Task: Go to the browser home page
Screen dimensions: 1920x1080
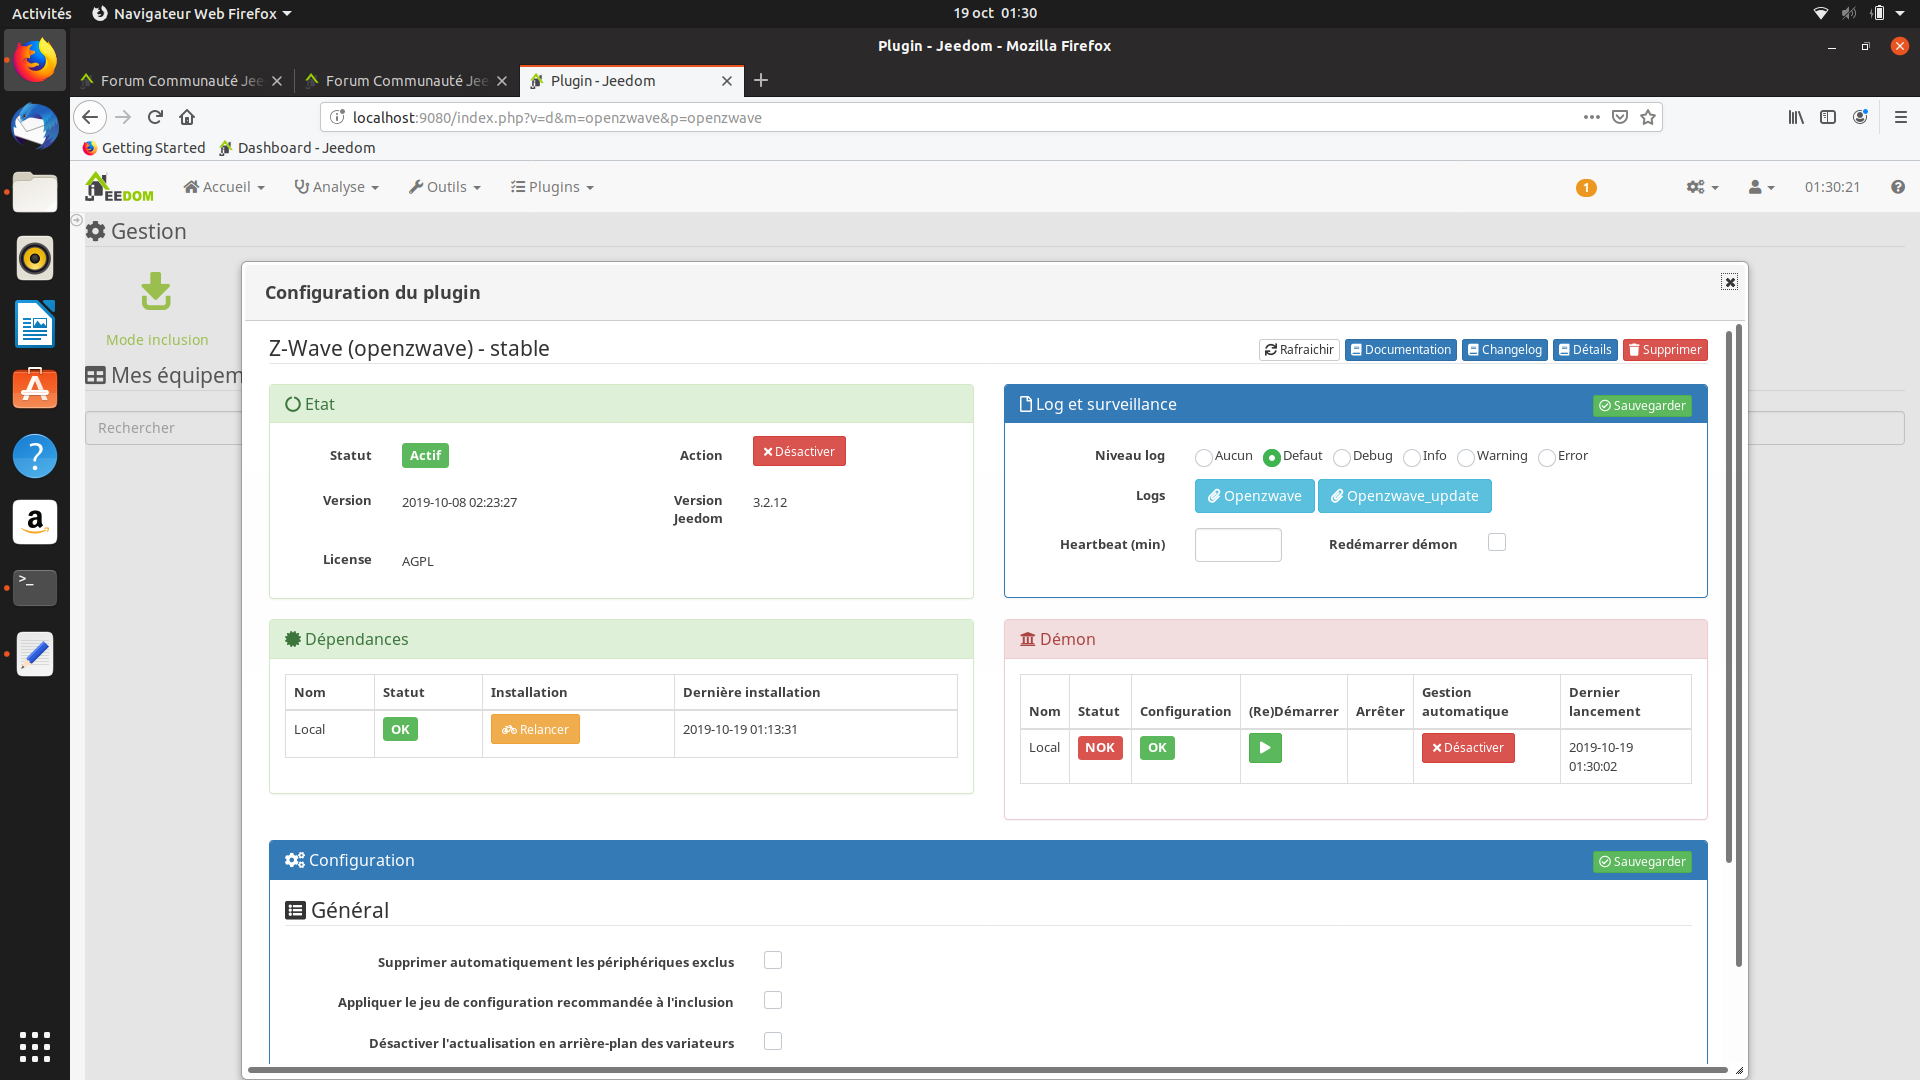Action: click(187, 117)
